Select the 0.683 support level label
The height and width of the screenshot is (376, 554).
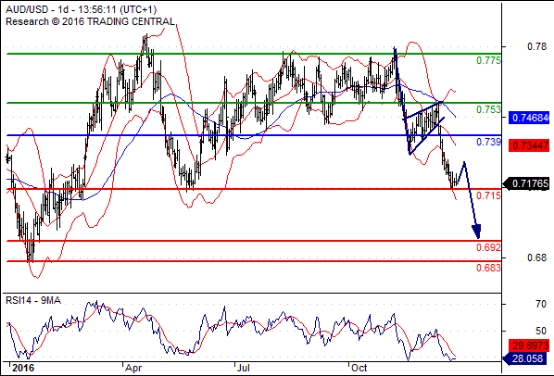[489, 268]
